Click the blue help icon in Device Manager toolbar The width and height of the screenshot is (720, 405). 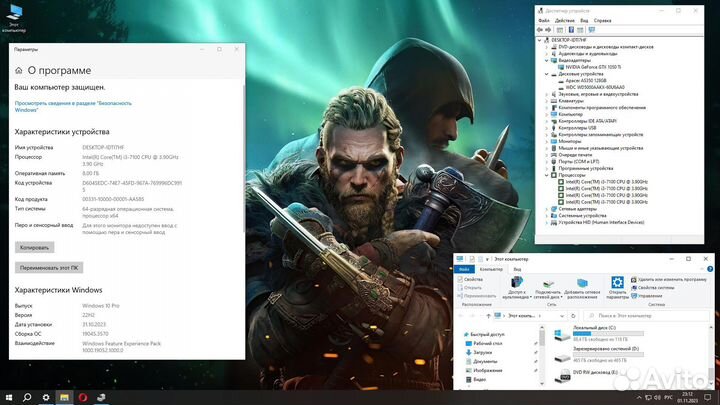click(x=571, y=30)
